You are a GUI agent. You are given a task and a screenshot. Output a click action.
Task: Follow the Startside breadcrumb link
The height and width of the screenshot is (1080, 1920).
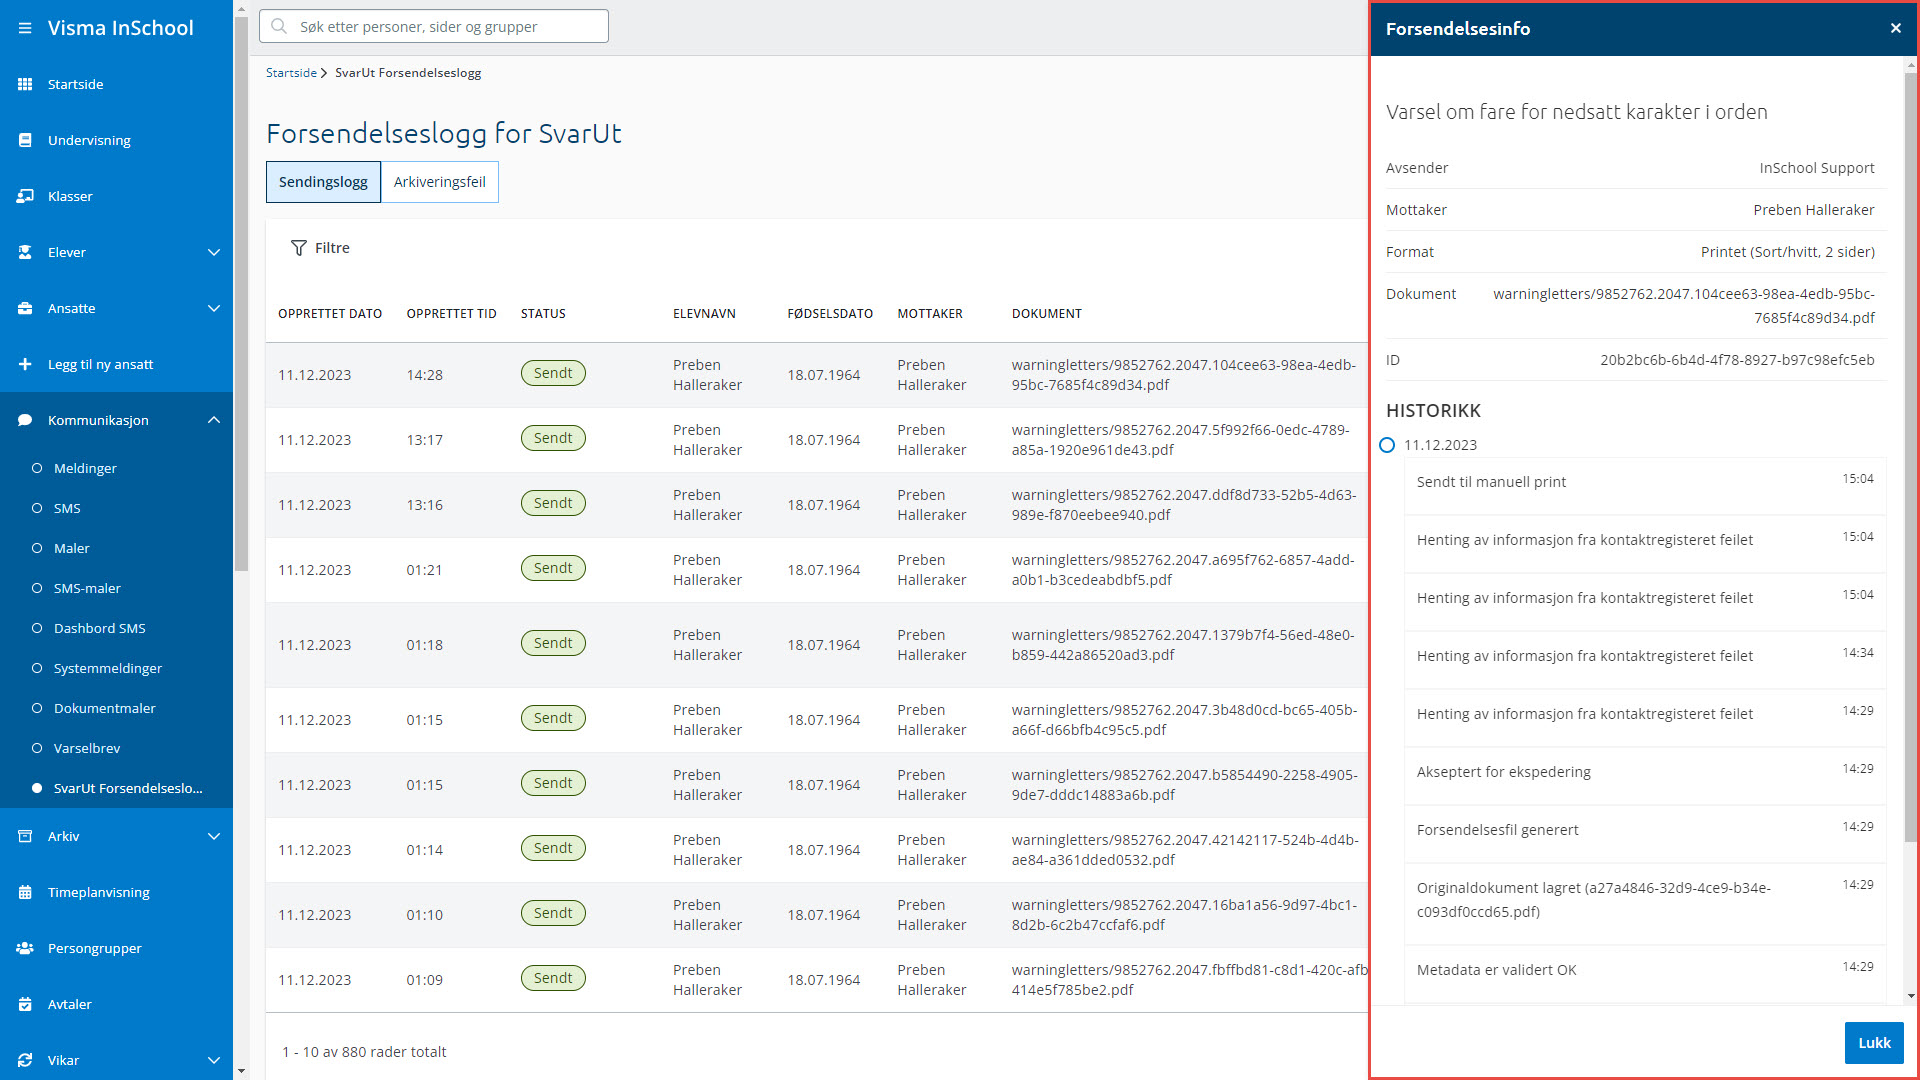pos(291,73)
